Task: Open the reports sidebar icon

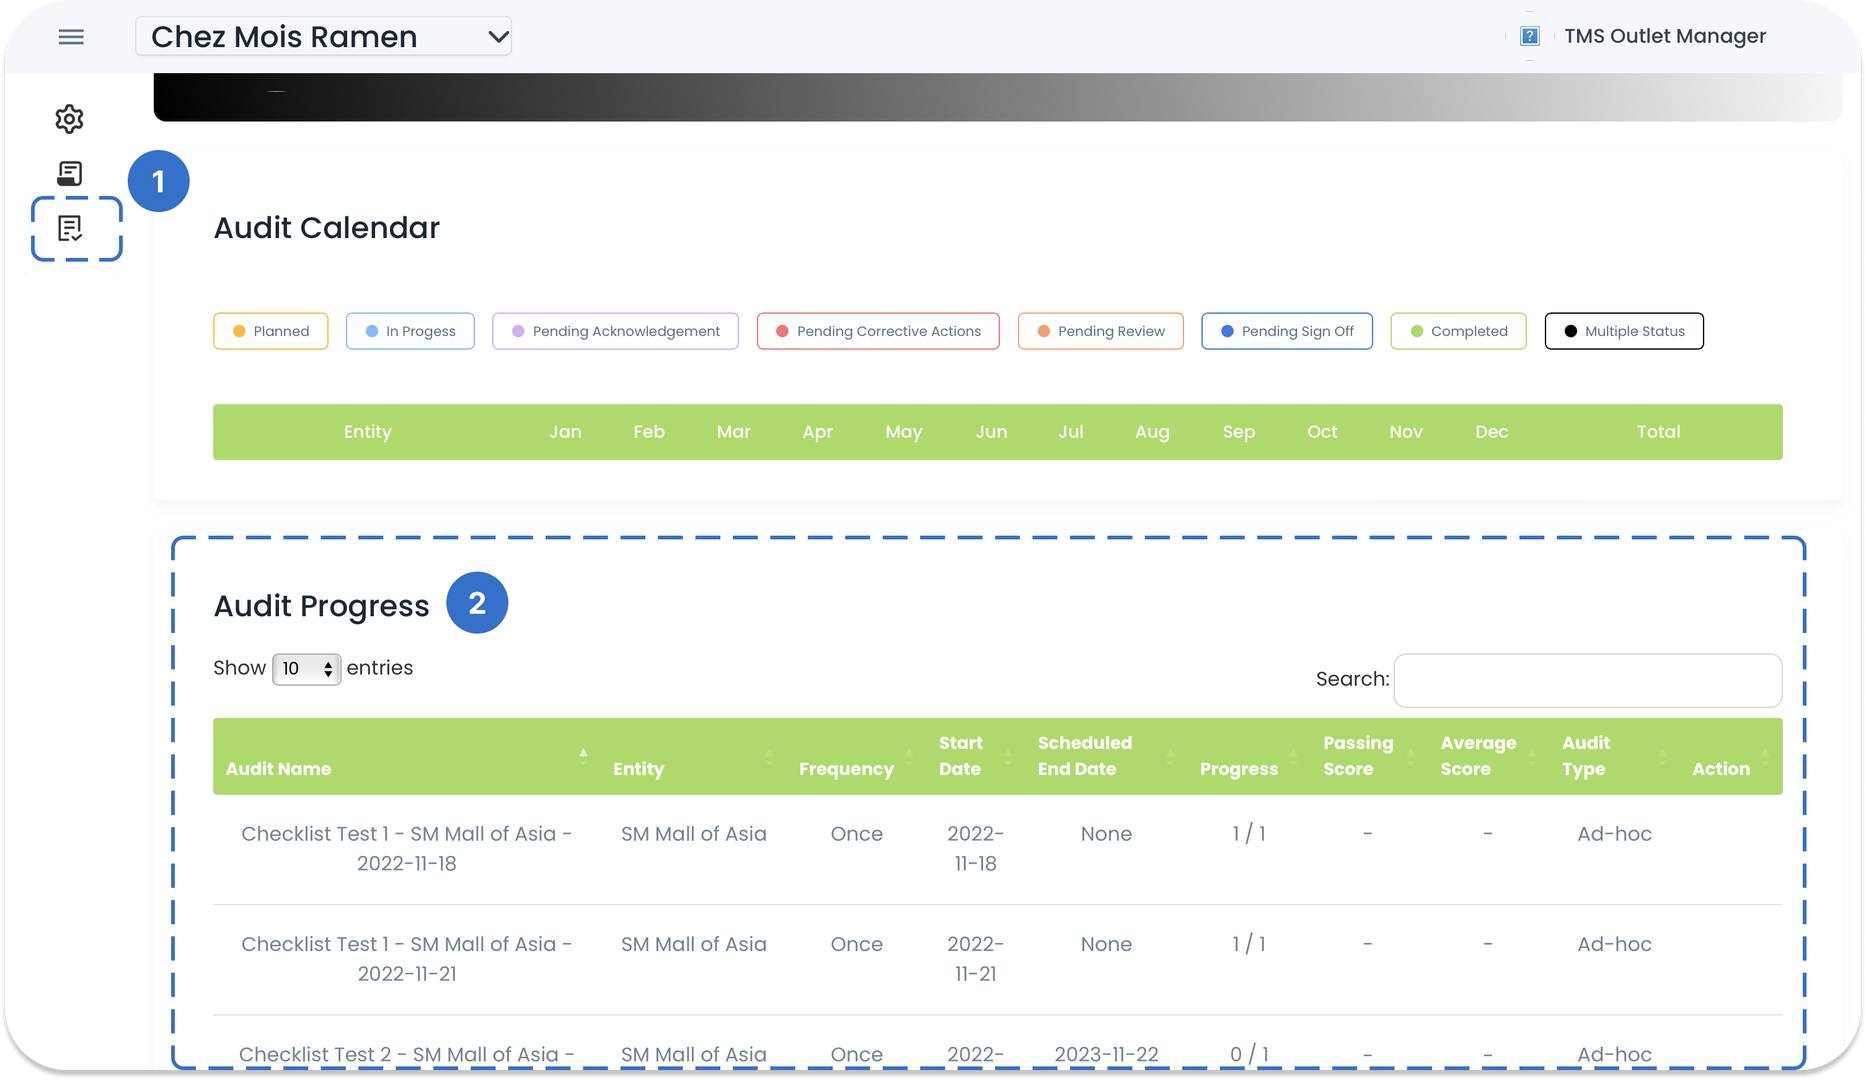Action: pyautogui.click(x=69, y=174)
